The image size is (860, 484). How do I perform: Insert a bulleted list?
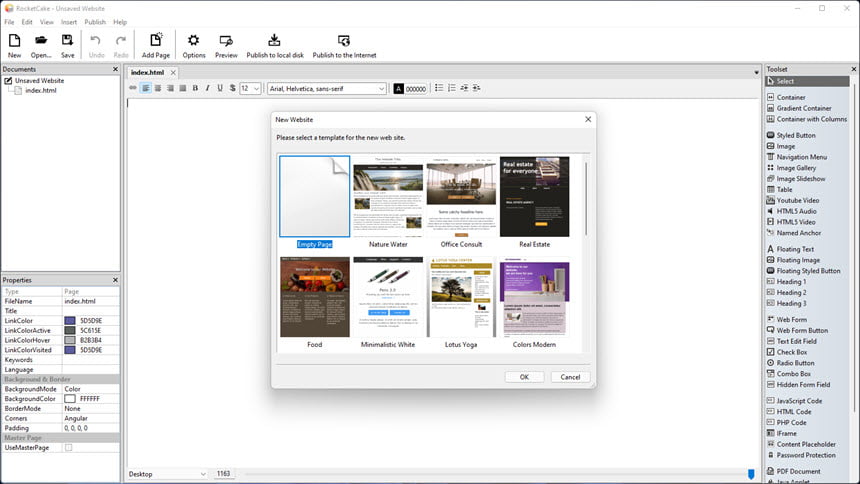point(439,88)
